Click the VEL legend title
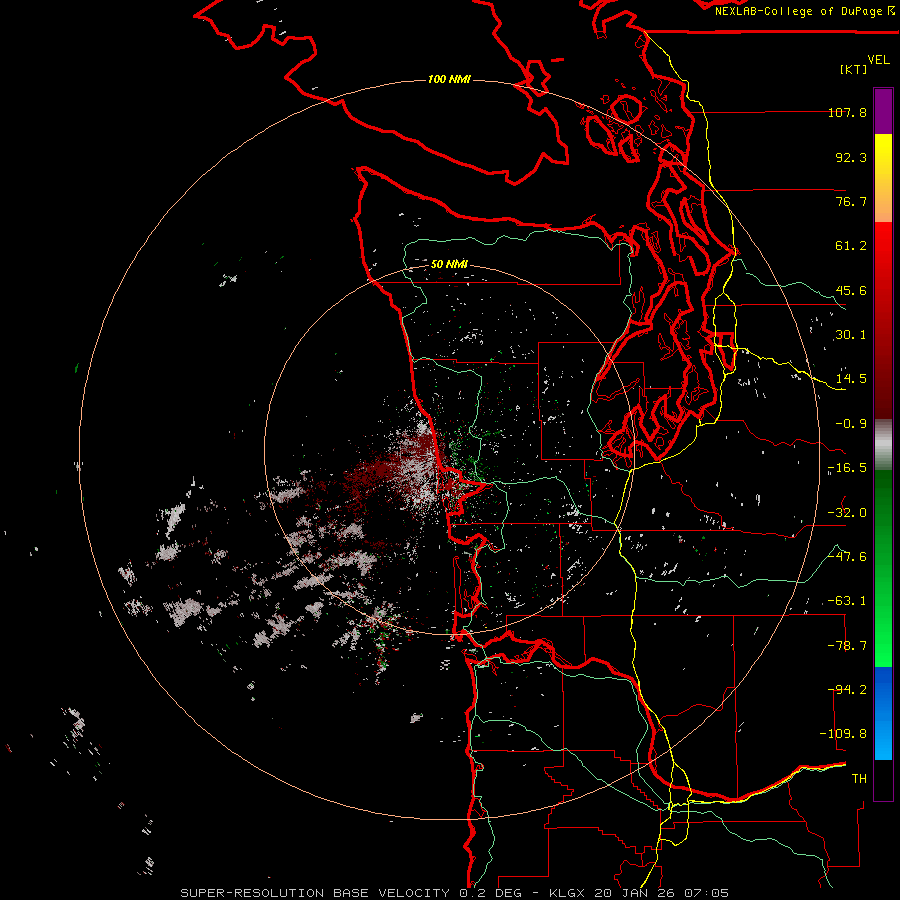 click(878, 60)
